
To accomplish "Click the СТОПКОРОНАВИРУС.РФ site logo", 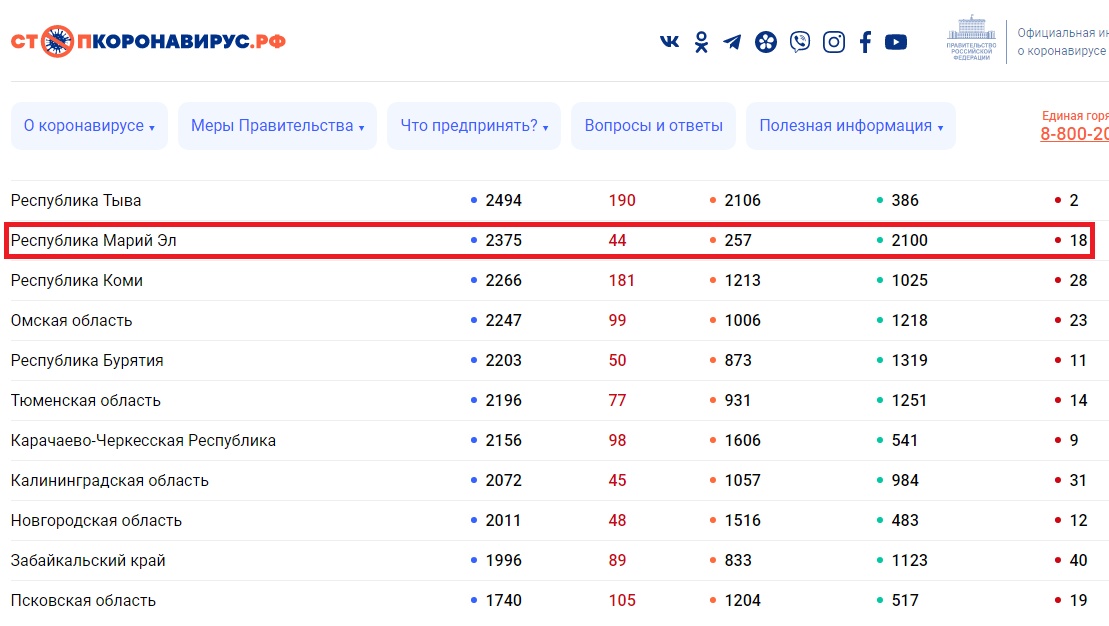I will point(148,42).
